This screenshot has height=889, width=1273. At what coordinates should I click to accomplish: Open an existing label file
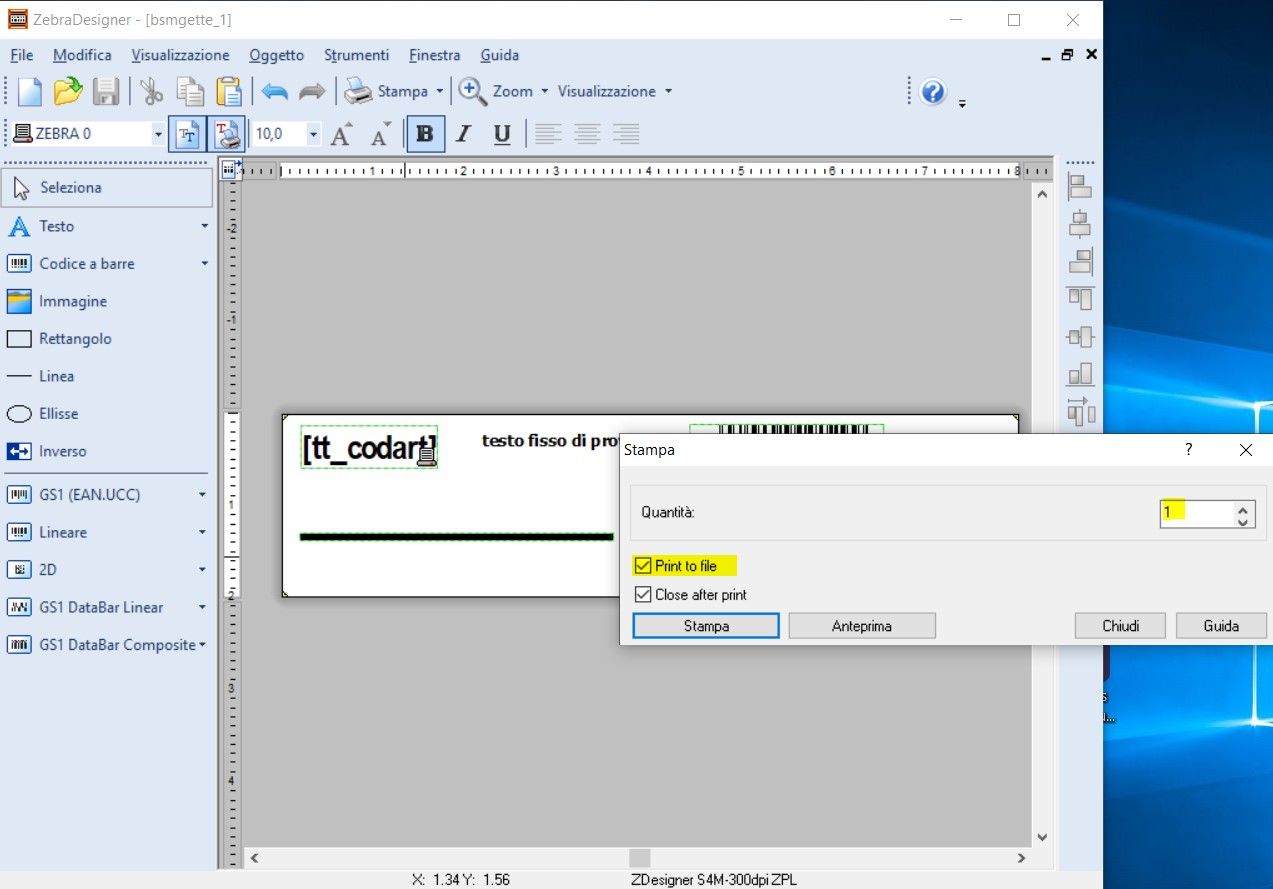pyautogui.click(x=67, y=92)
